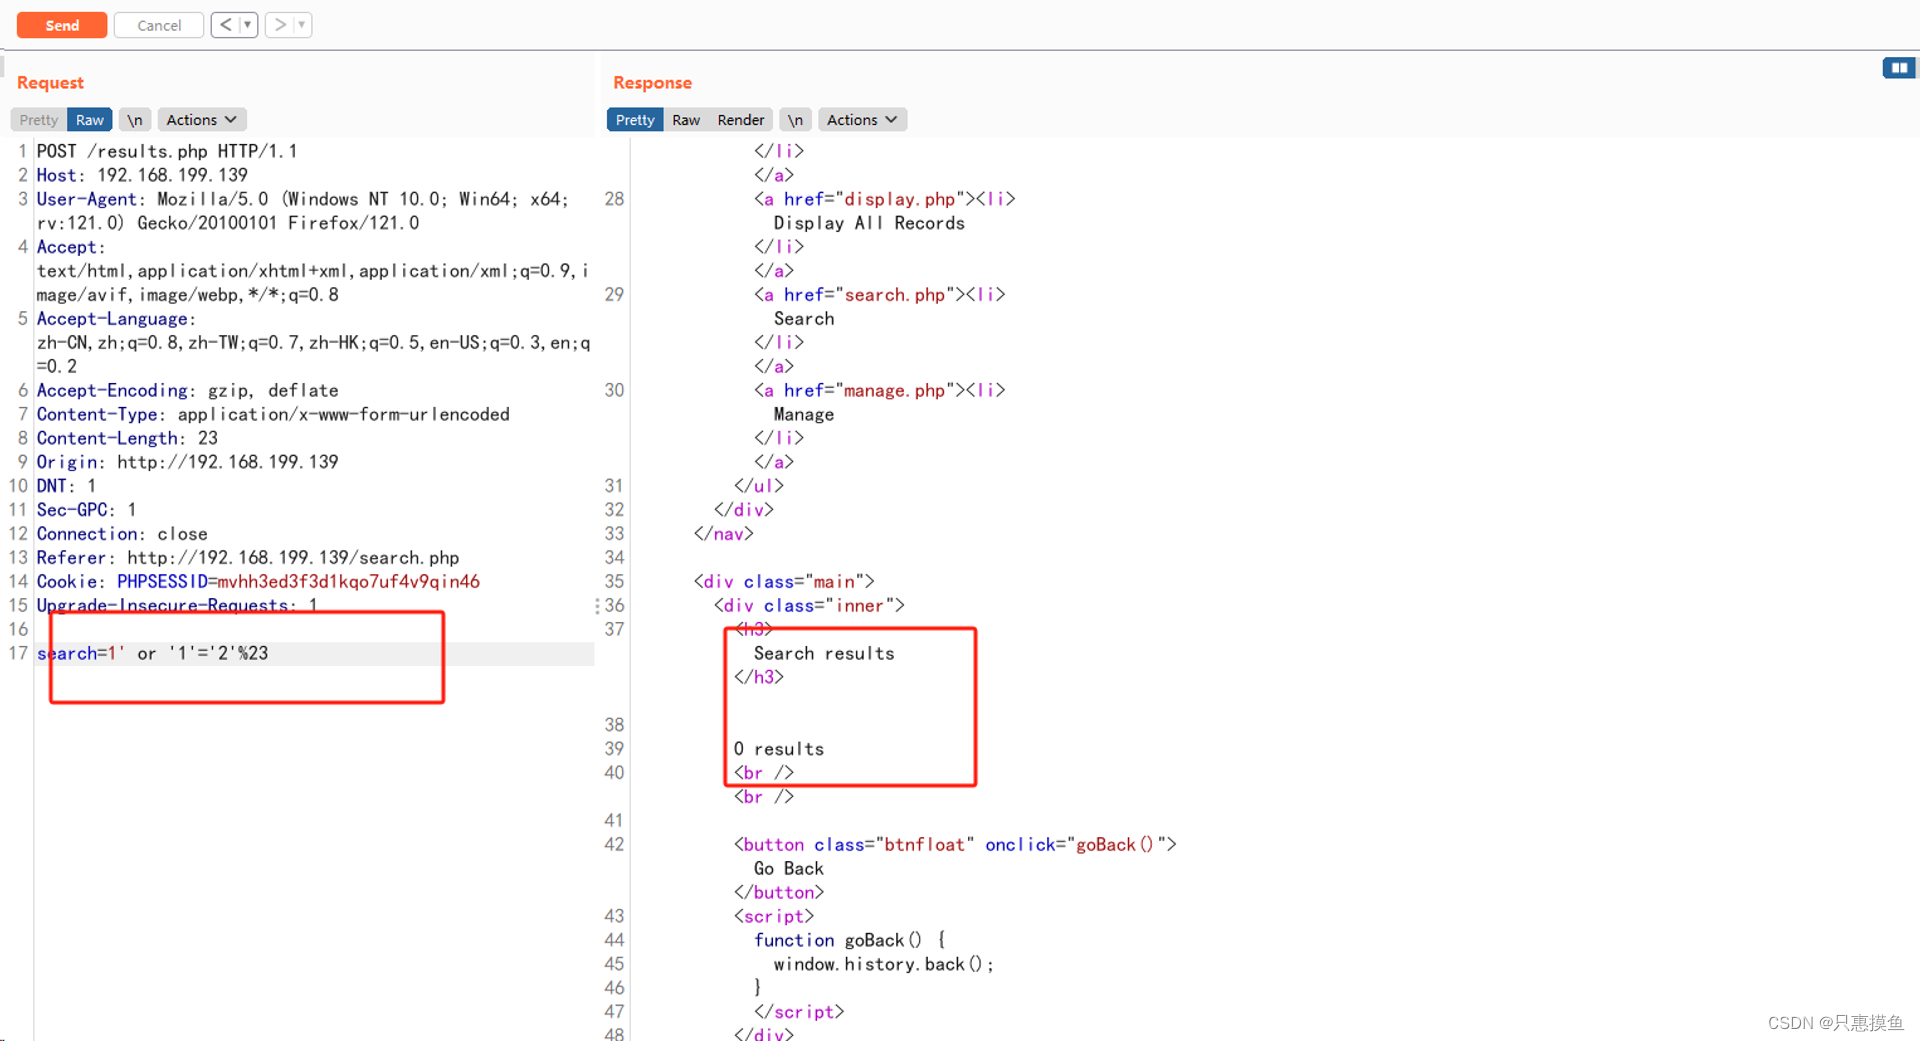Select the Response Raw tab
The image size is (1920, 1041).
(x=686, y=120)
